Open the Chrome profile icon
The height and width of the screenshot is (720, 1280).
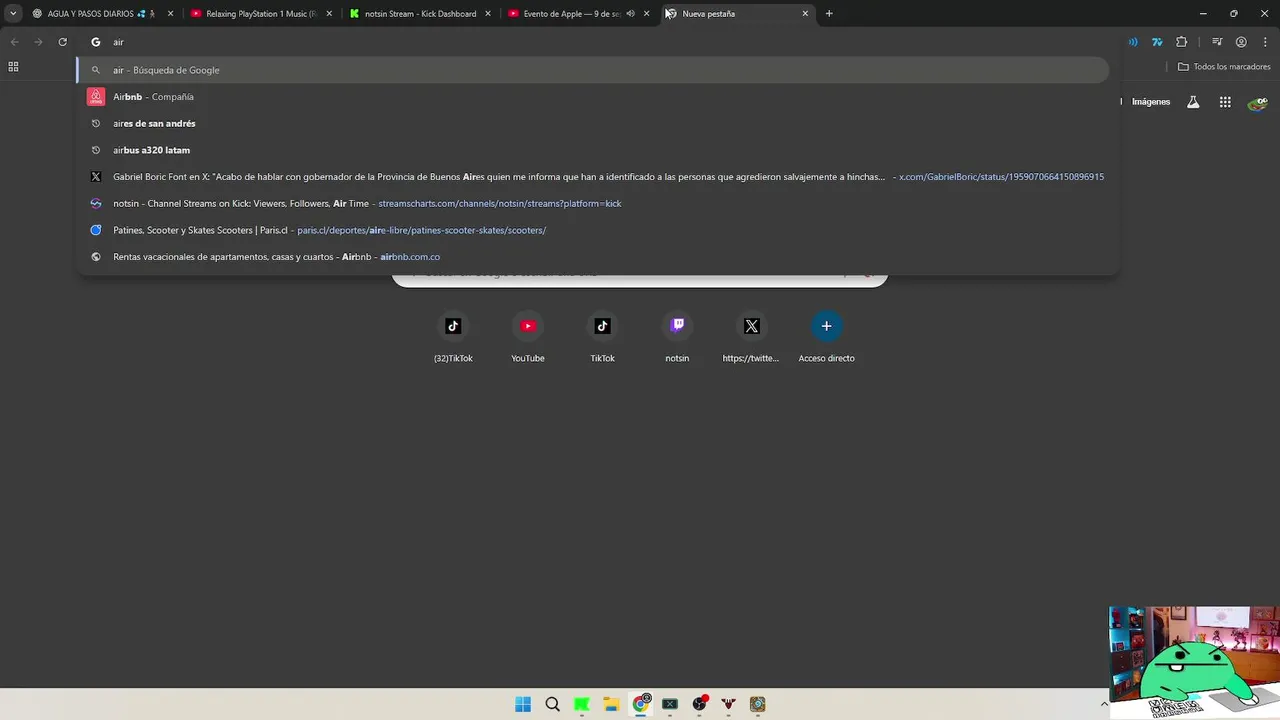(x=1241, y=42)
